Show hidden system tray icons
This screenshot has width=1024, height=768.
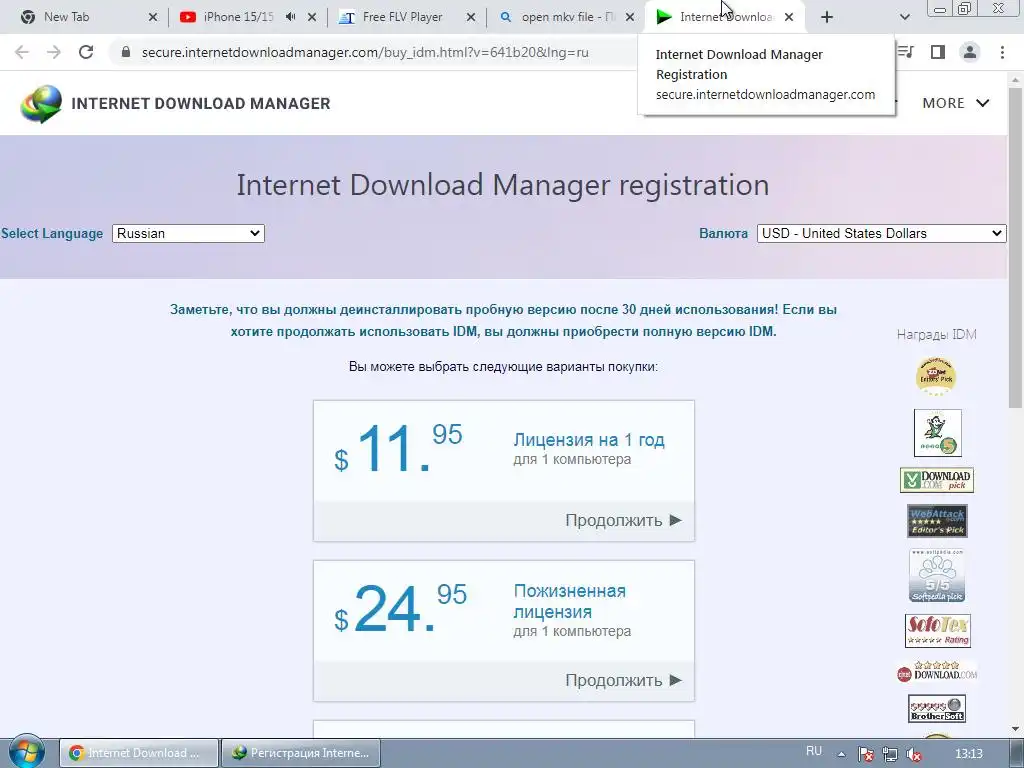point(842,754)
